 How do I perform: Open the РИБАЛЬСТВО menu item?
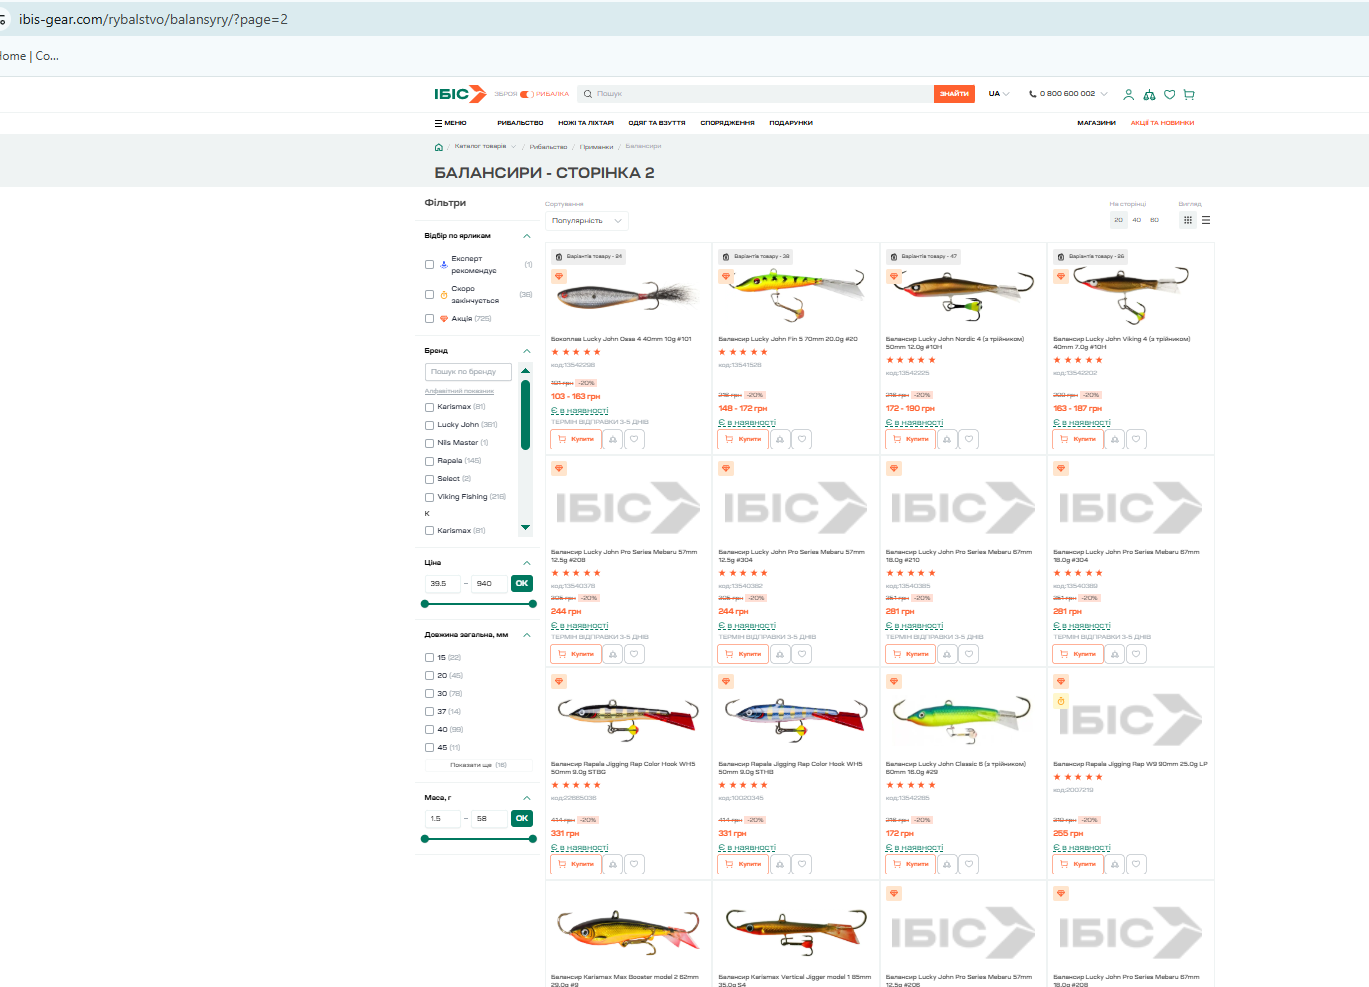click(520, 123)
